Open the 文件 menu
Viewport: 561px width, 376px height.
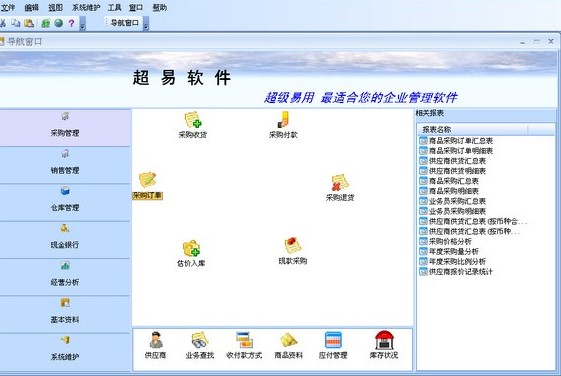(x=7, y=8)
